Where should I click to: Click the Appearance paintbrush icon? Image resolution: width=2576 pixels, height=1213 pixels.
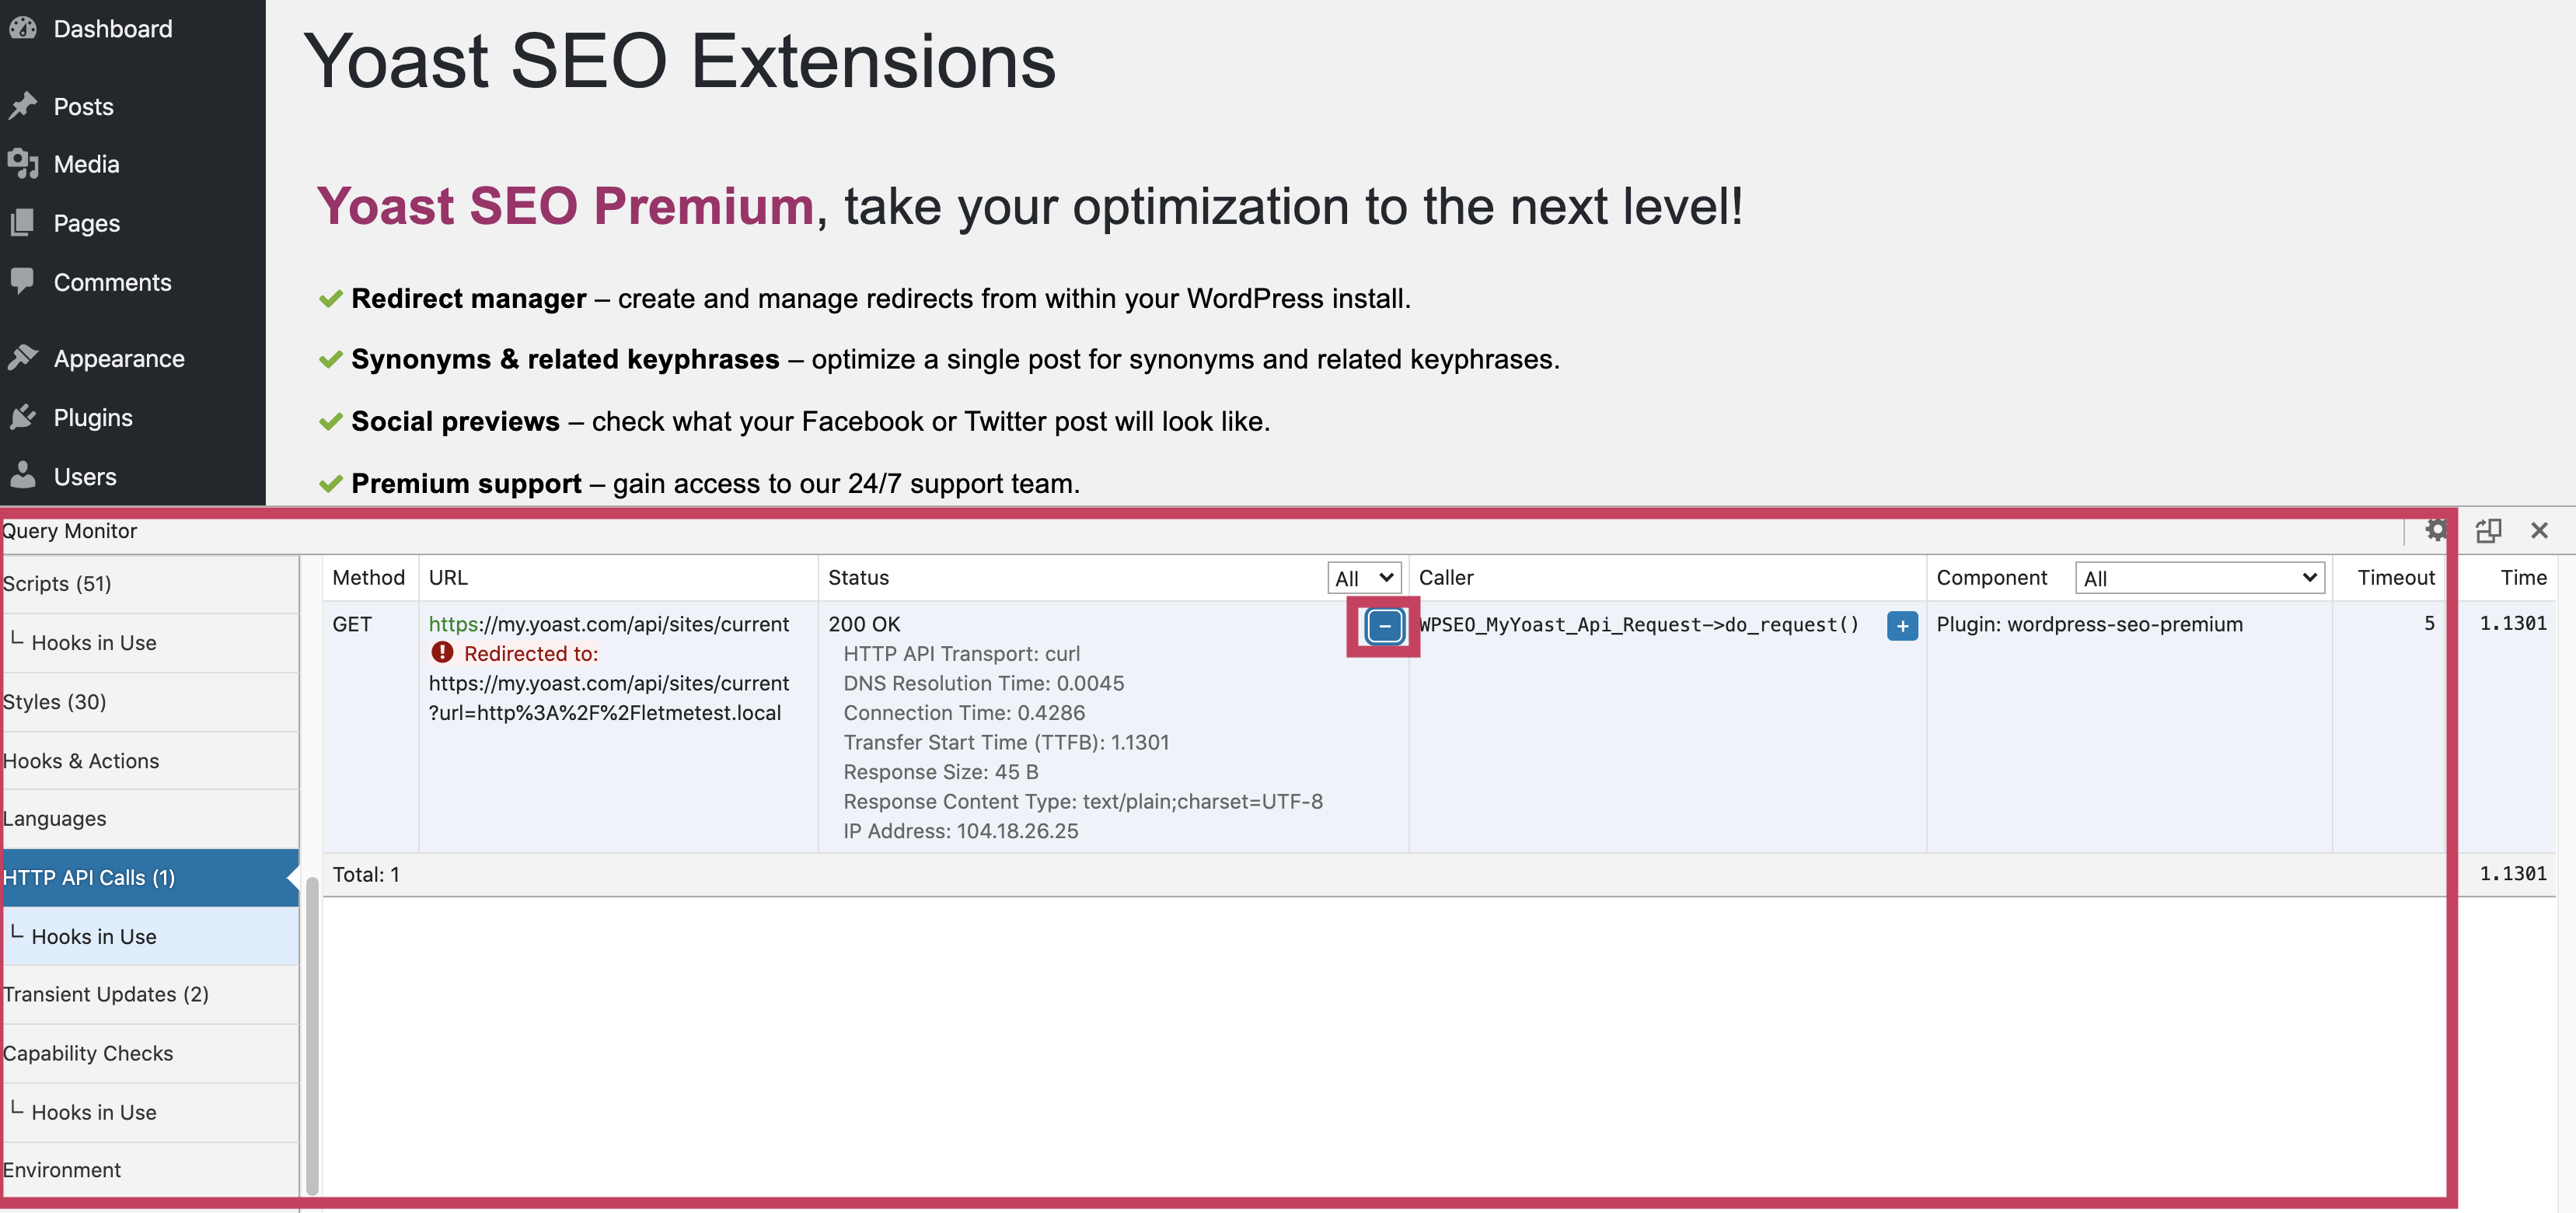[x=22, y=358]
